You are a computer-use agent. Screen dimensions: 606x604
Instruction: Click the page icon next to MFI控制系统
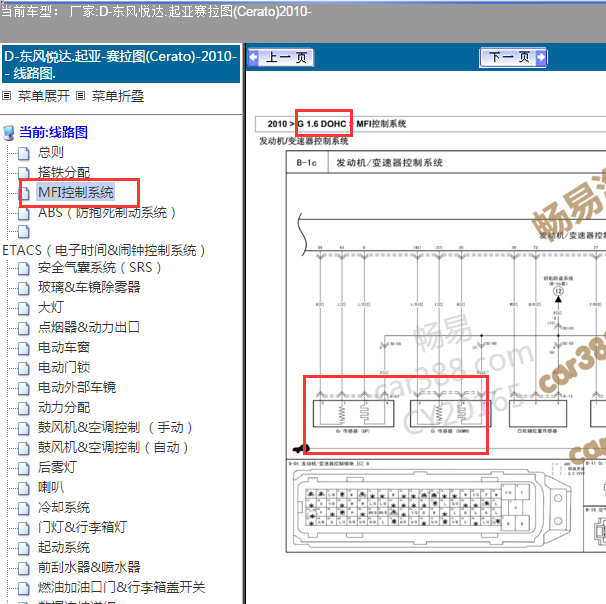(x=24, y=193)
